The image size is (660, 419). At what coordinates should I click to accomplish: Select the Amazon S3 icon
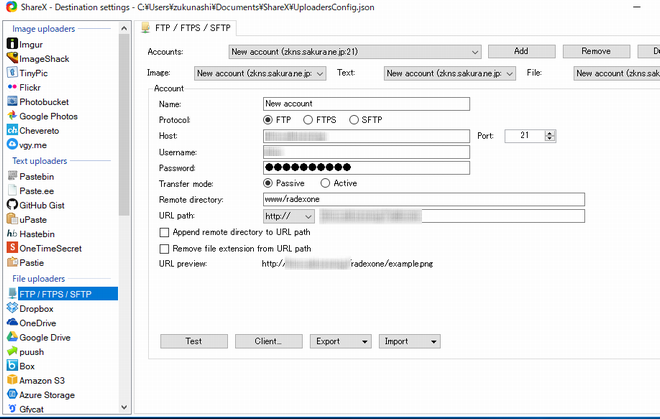(12, 379)
